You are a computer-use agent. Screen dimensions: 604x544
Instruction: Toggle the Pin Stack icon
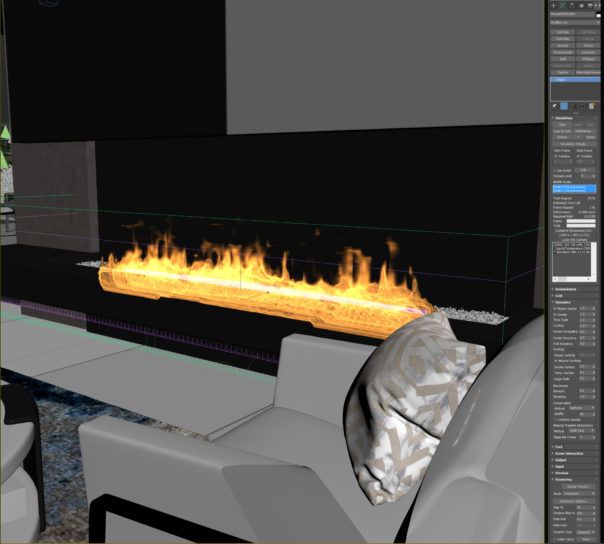(554, 106)
